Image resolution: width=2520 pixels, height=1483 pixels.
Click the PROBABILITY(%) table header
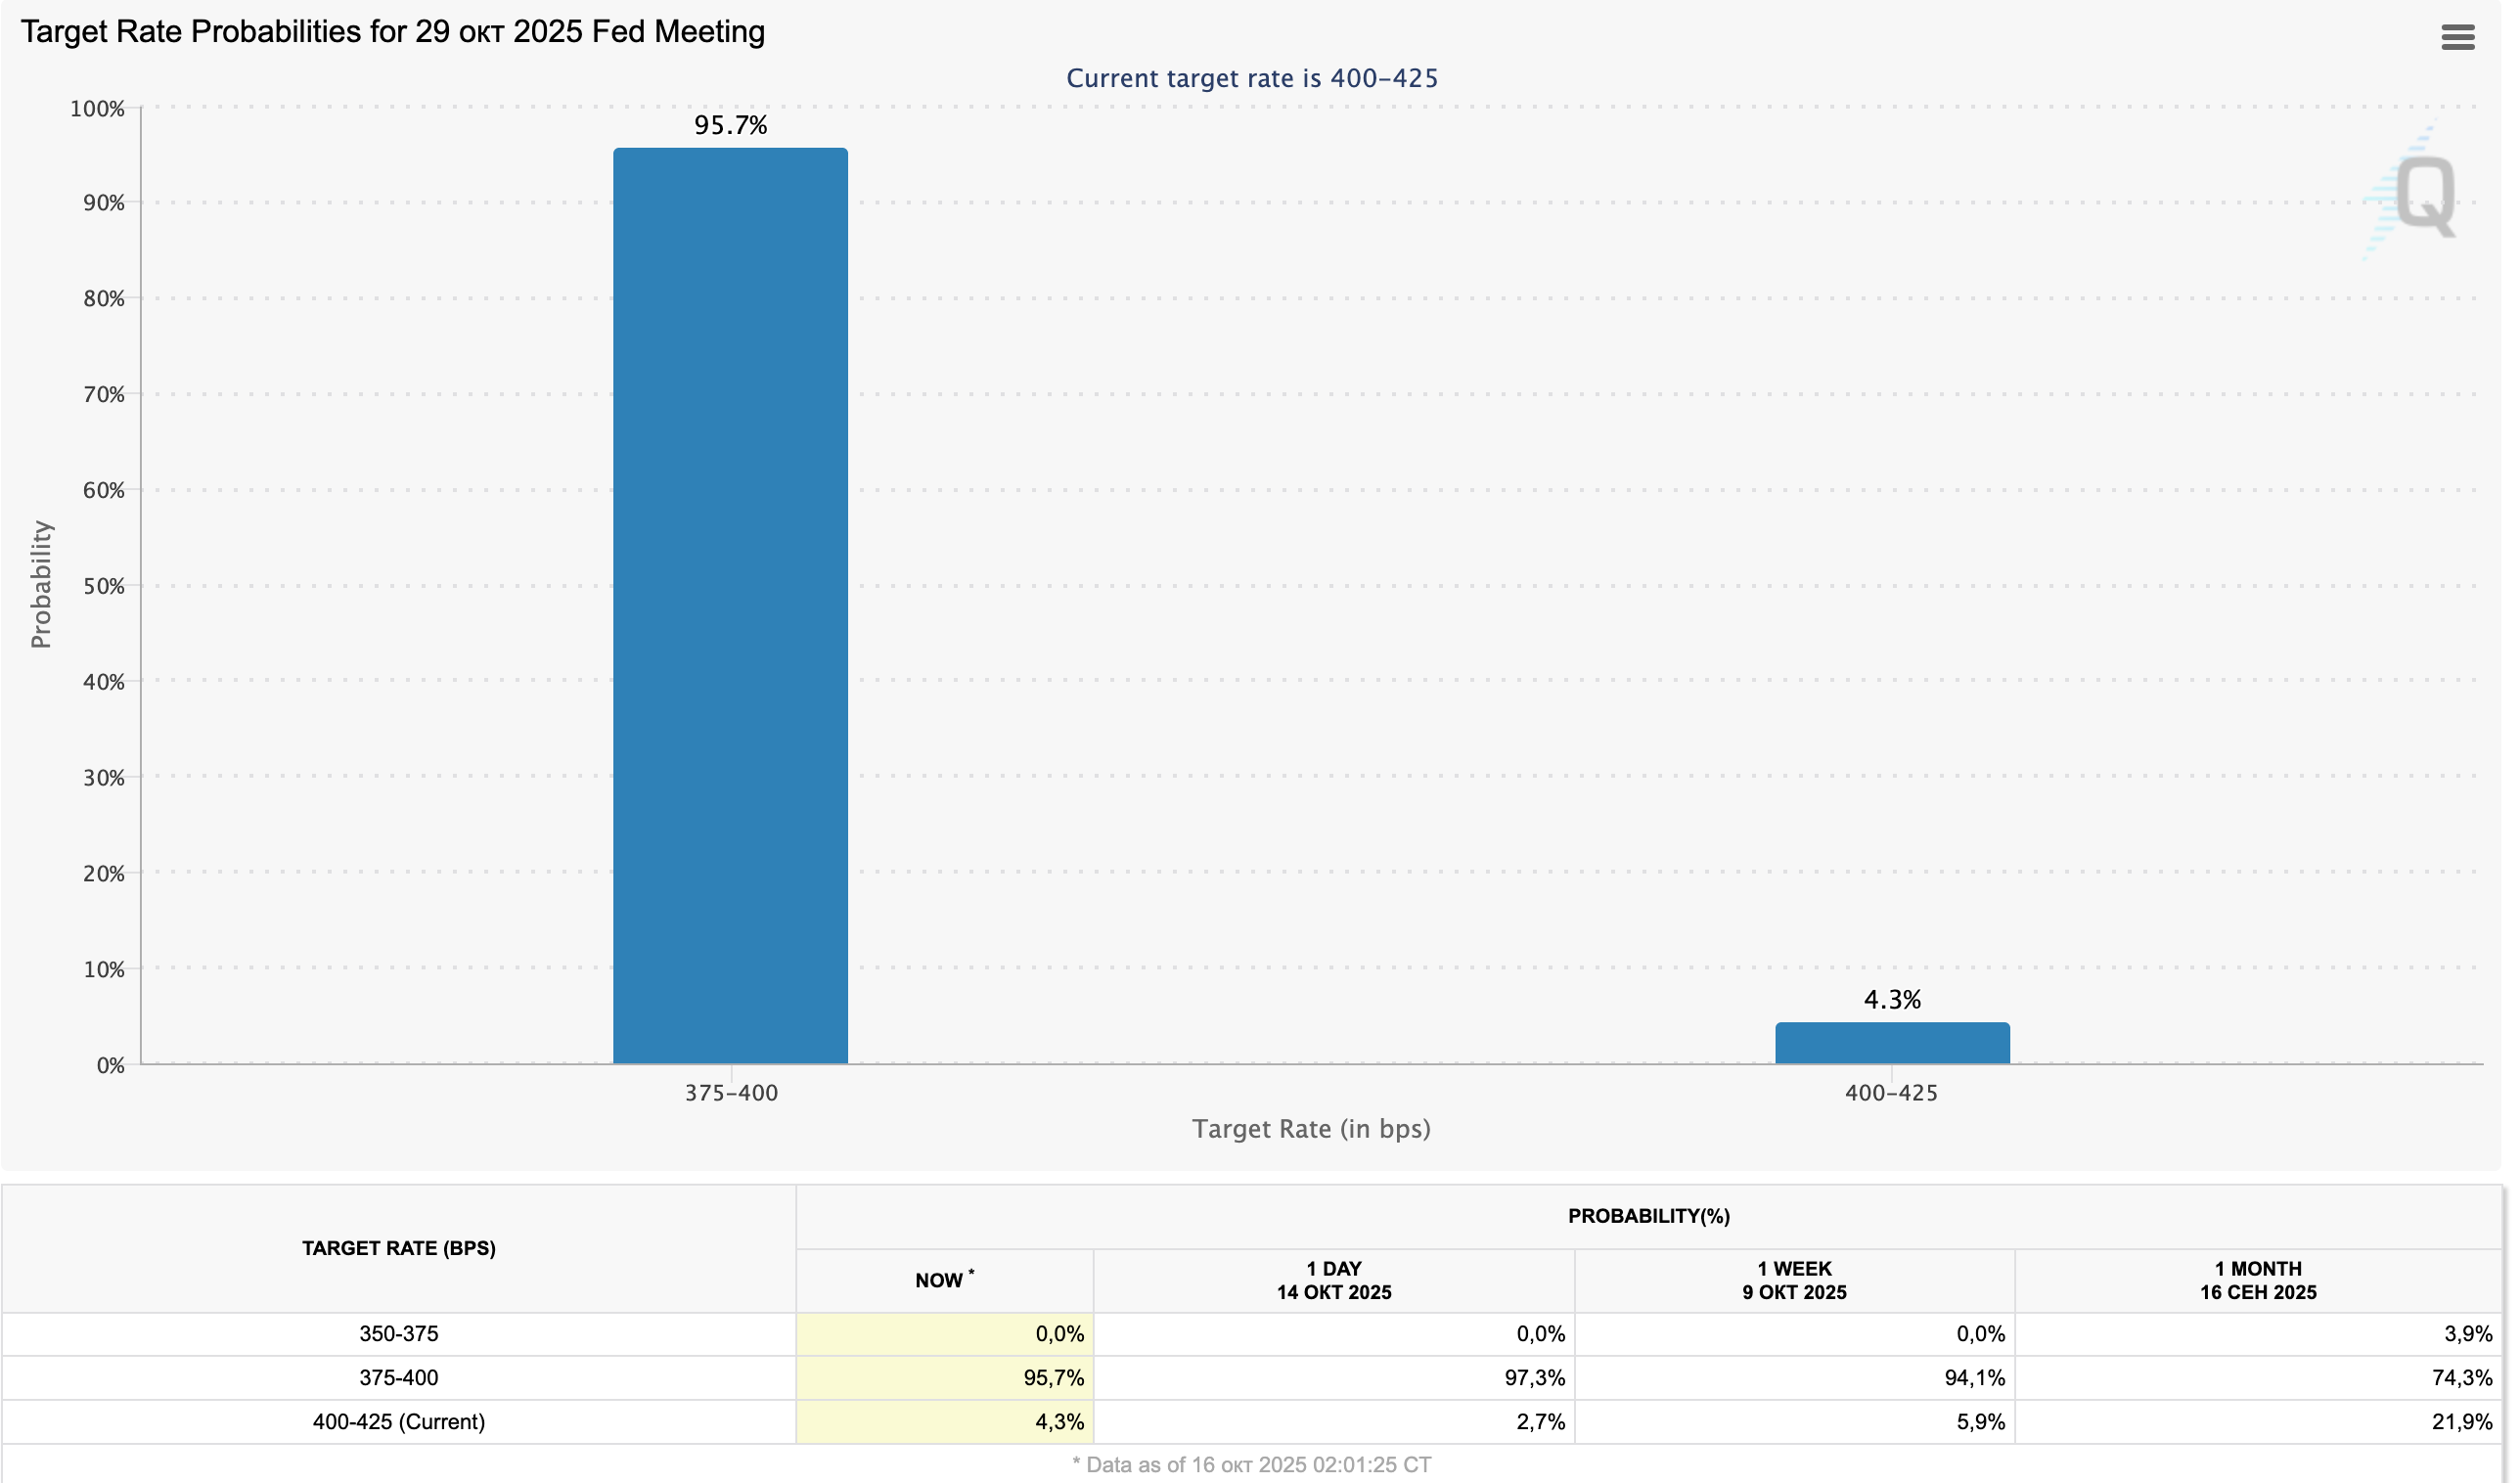tap(1647, 1216)
